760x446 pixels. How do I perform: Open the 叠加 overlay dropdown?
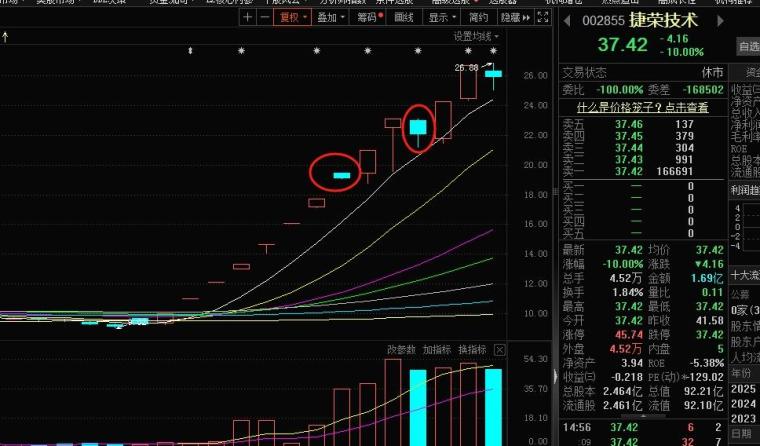(329, 17)
